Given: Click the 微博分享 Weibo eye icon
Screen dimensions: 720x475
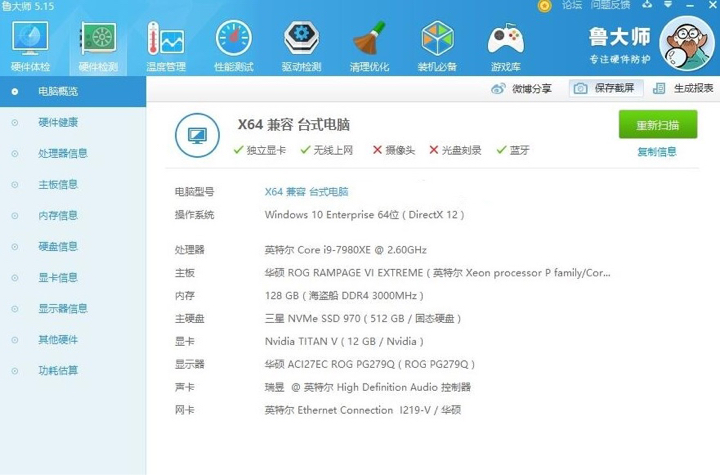Looking at the screenshot, I should click(498, 88).
